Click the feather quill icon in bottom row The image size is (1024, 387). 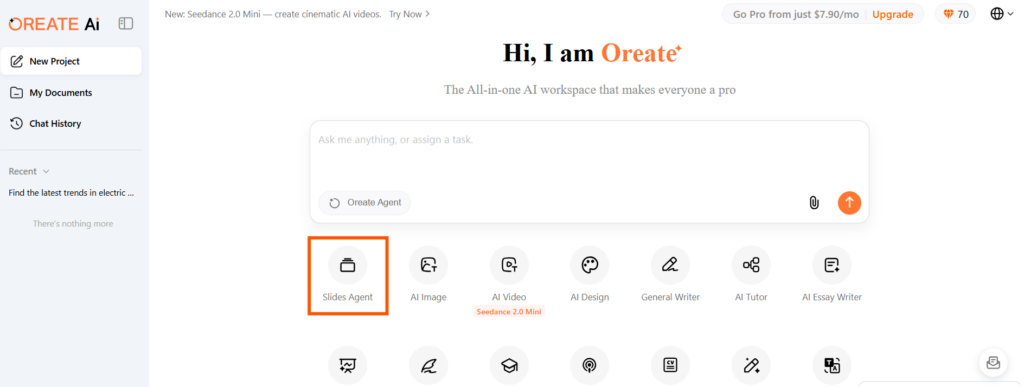click(428, 365)
